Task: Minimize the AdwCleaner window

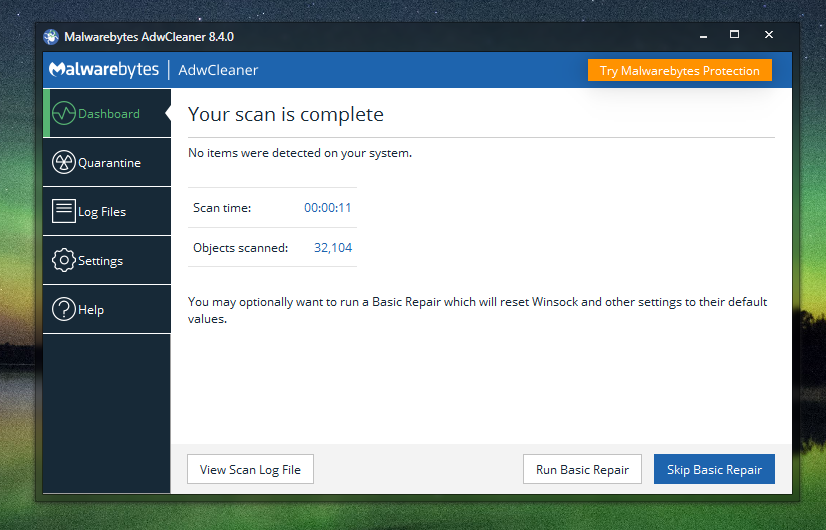Action: [x=703, y=35]
